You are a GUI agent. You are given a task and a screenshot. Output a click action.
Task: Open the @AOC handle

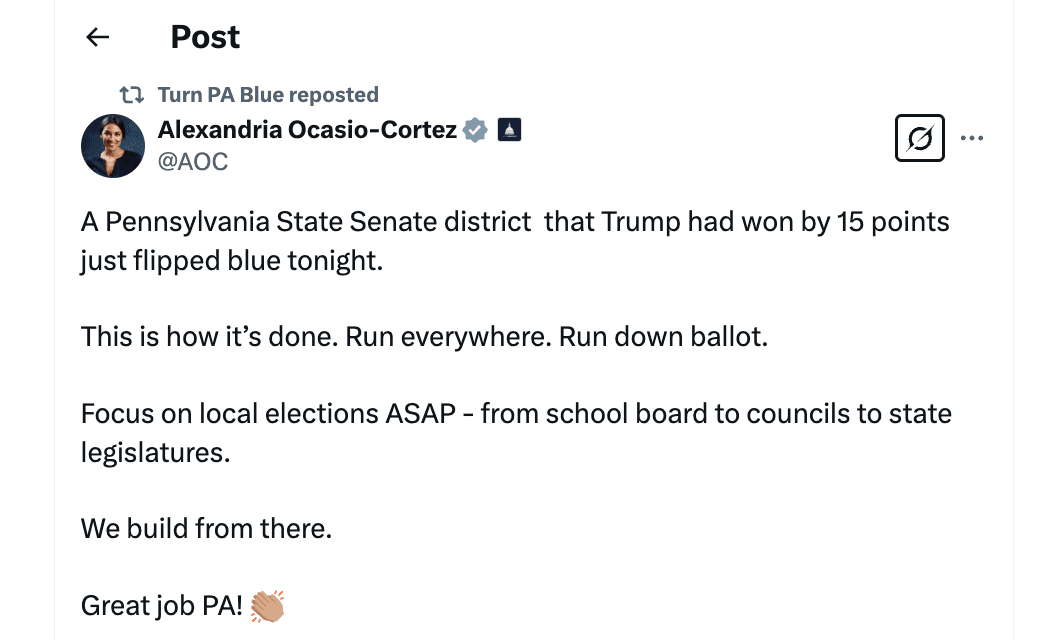(x=194, y=161)
